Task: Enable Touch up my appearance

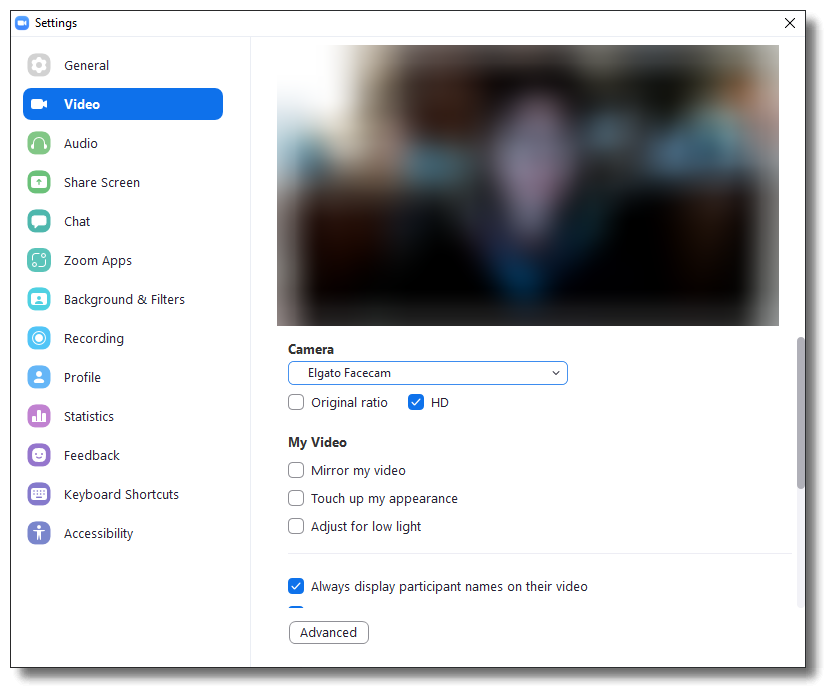Action: click(x=296, y=498)
